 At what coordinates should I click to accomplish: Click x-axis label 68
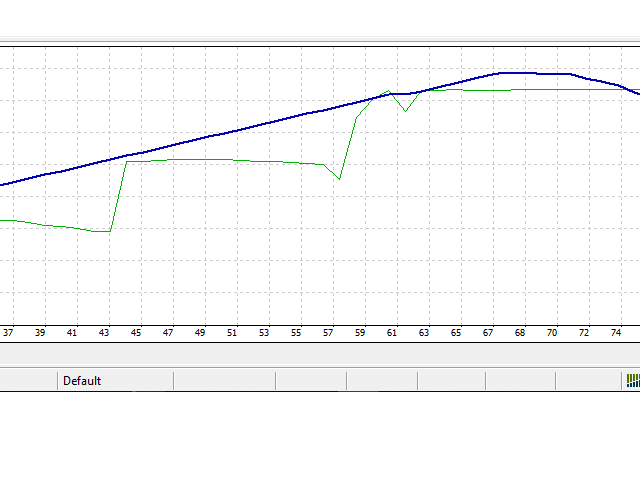tap(520, 333)
